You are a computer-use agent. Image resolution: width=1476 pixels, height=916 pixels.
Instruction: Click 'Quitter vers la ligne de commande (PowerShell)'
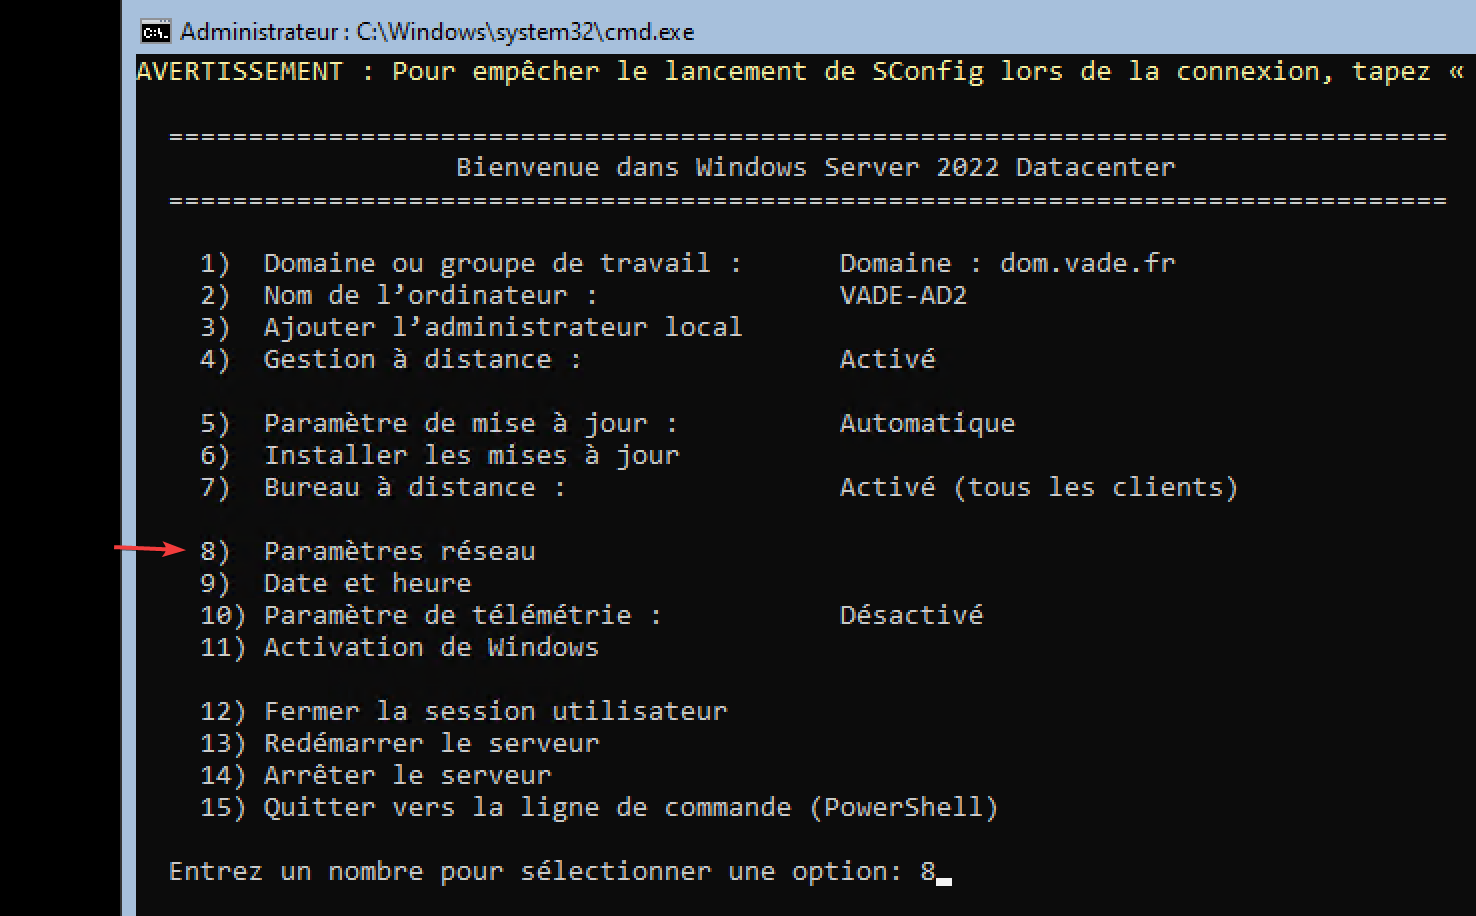(x=630, y=807)
